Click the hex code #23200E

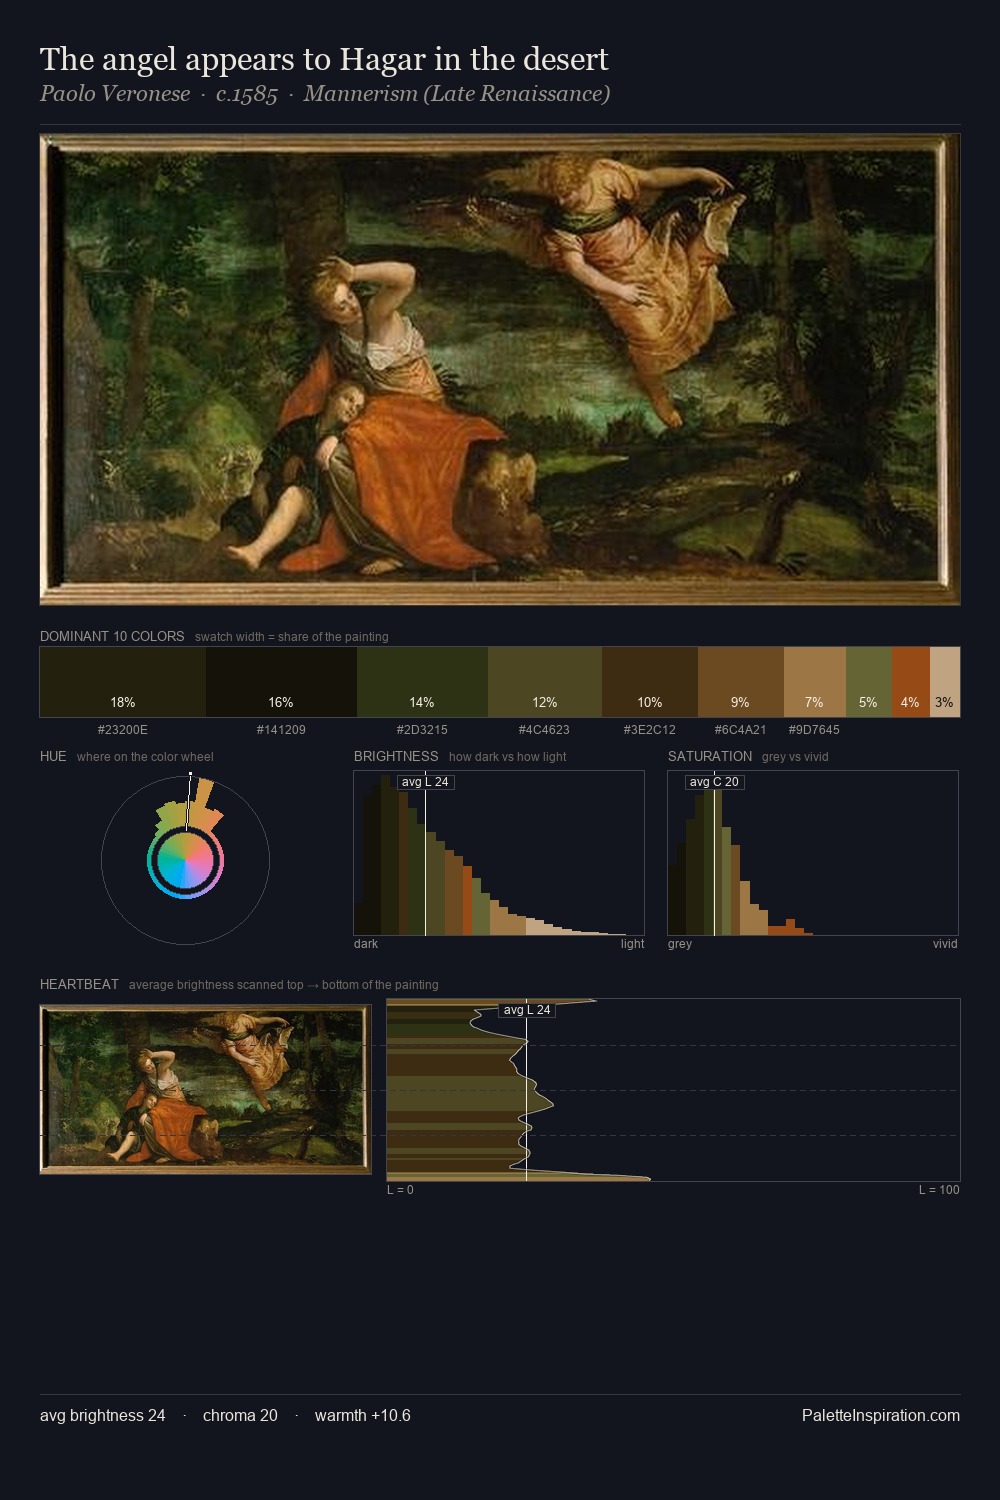click(123, 730)
